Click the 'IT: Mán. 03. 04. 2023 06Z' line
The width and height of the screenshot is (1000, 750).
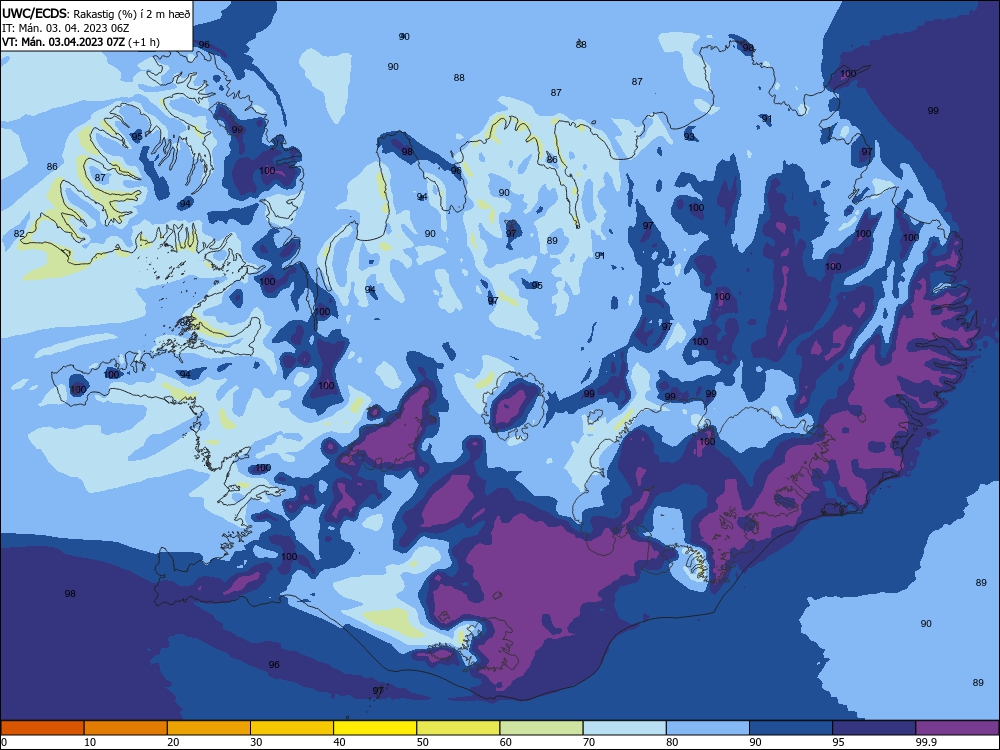click(x=66, y=28)
